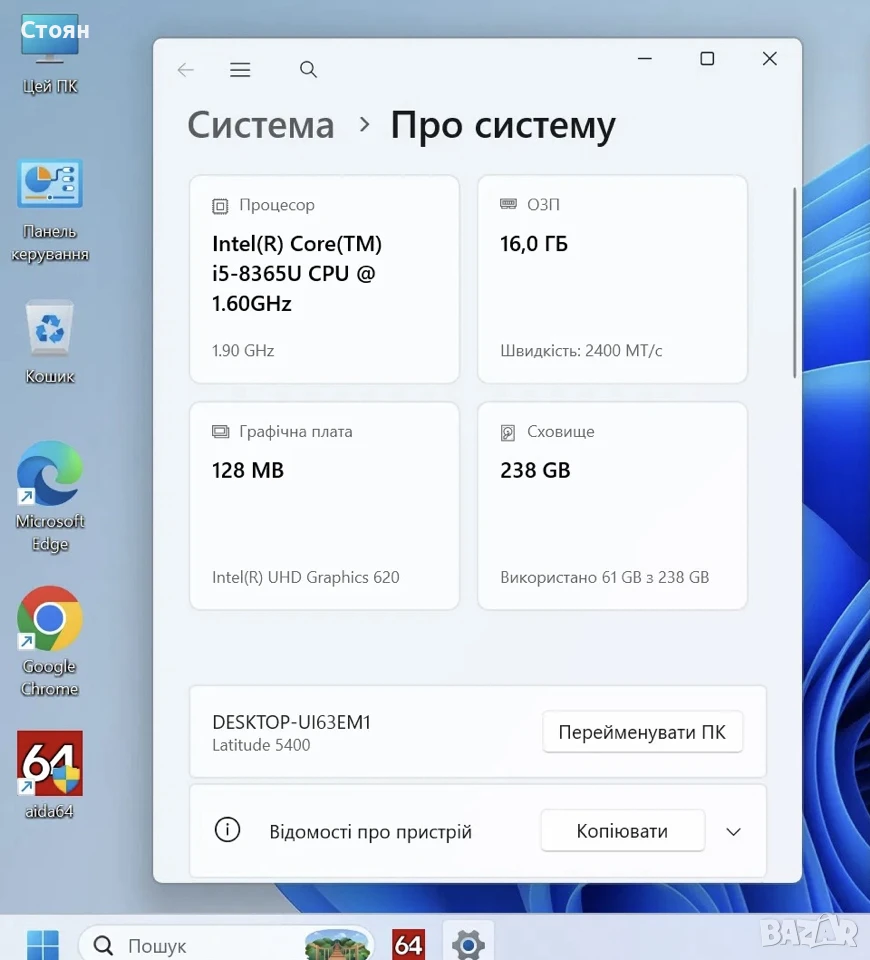Click the ОЗП memory icon
Image resolution: width=870 pixels, height=960 pixels.
pyautogui.click(x=508, y=204)
